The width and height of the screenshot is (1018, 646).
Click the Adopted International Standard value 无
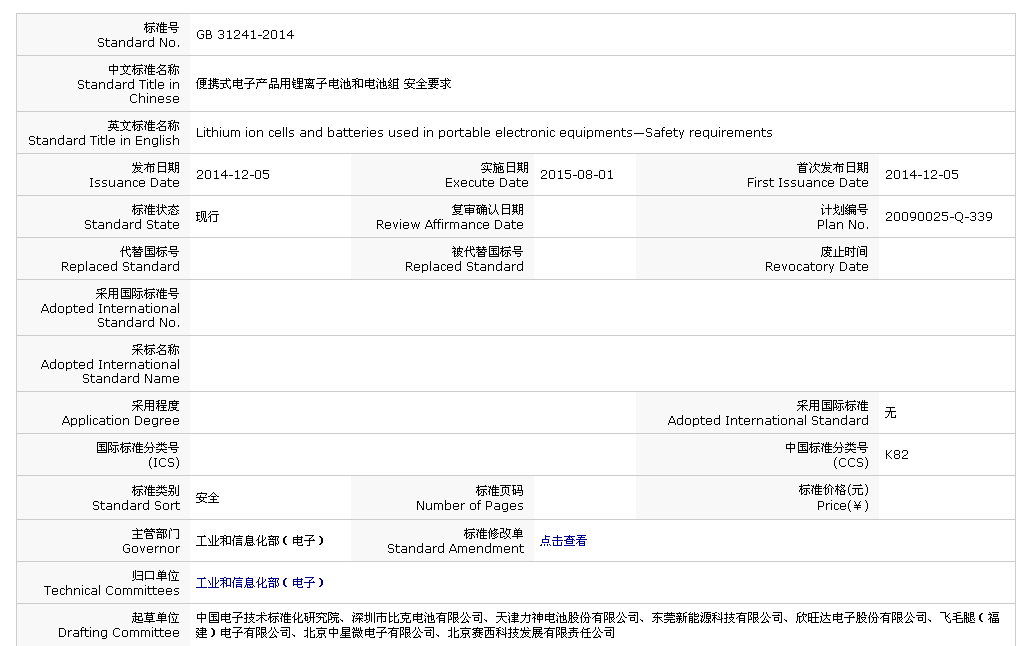click(x=890, y=413)
